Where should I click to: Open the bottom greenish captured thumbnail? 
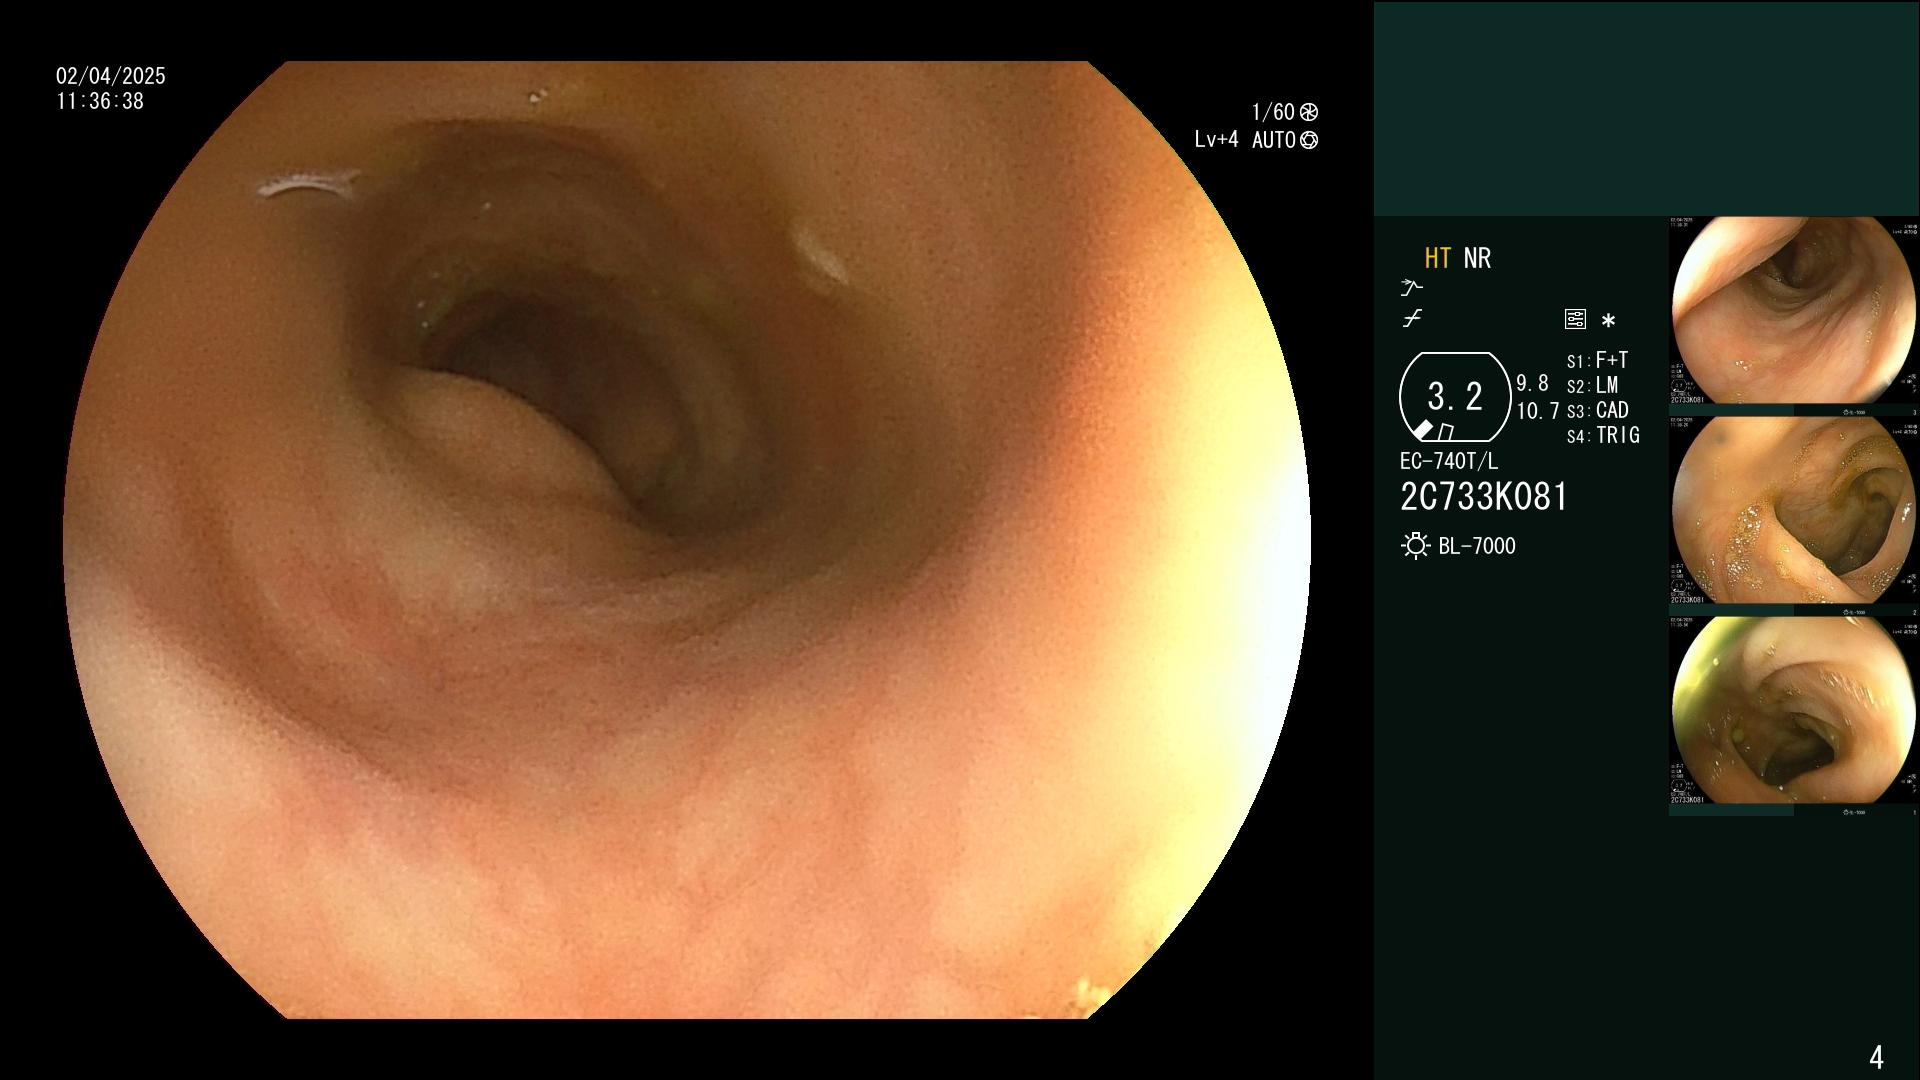tap(1794, 711)
